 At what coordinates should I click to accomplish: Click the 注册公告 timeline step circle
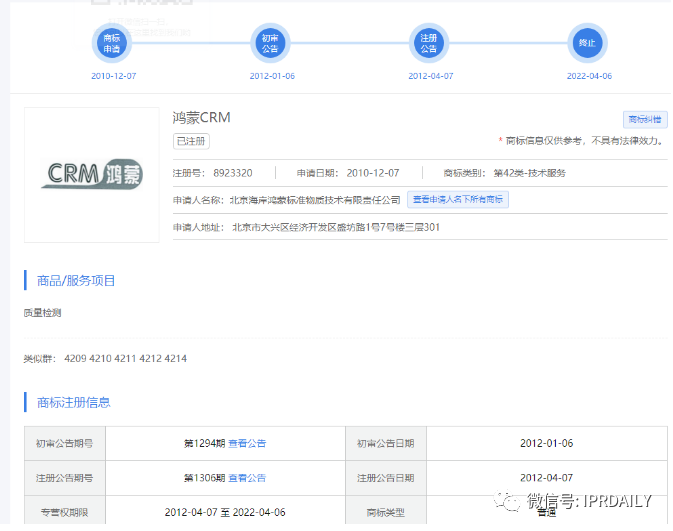tap(429, 43)
